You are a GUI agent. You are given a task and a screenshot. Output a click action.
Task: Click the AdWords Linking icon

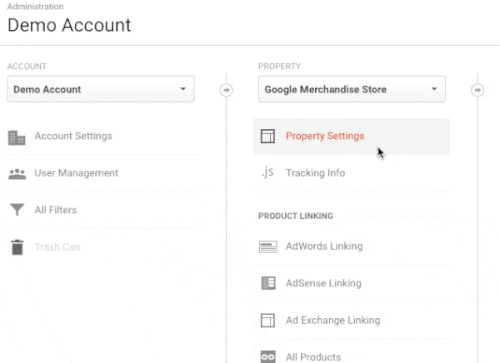pos(268,247)
